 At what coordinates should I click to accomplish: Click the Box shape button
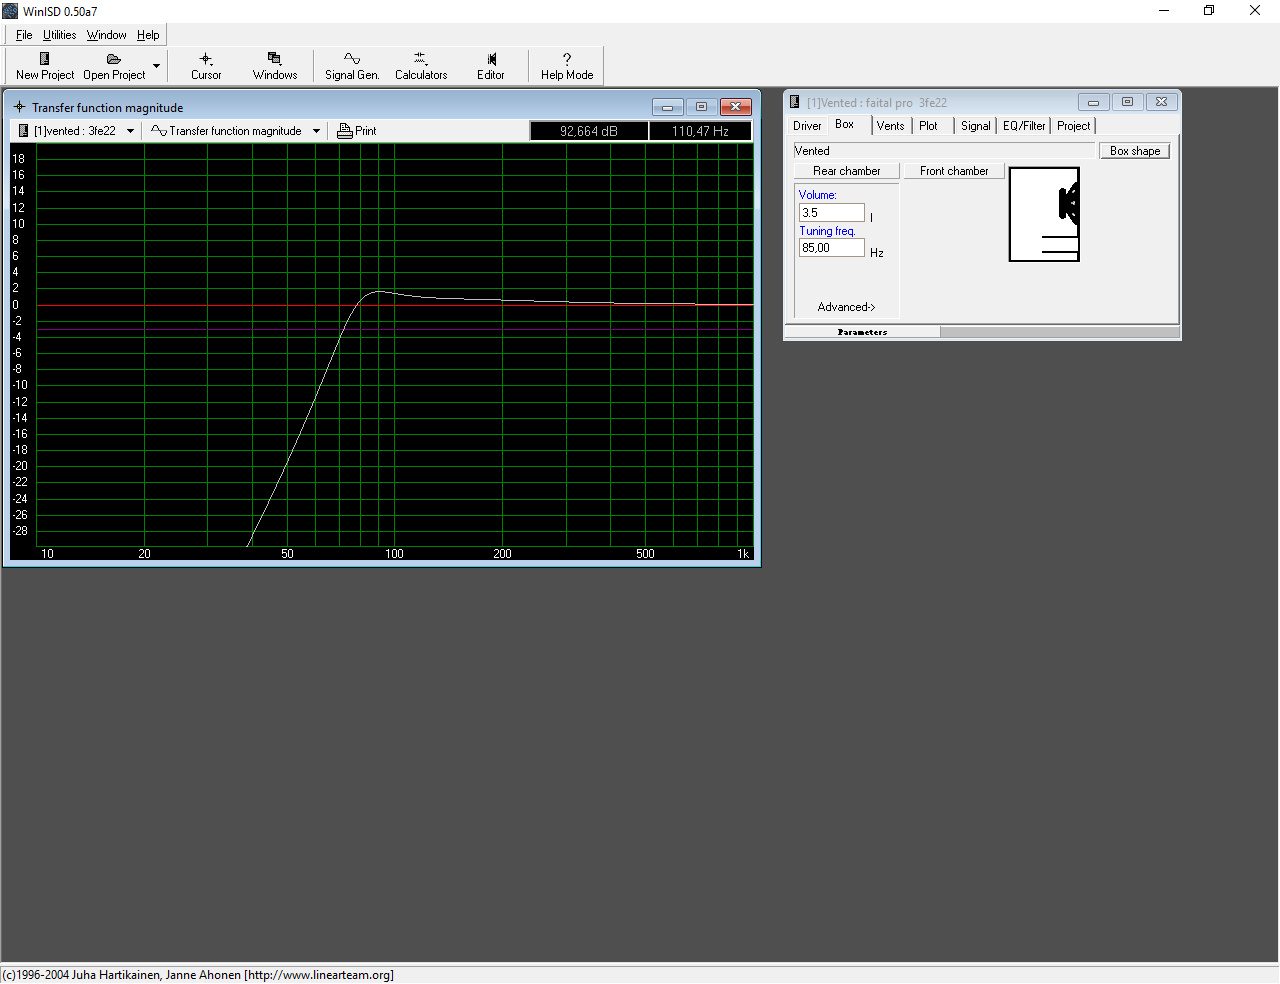coord(1134,151)
